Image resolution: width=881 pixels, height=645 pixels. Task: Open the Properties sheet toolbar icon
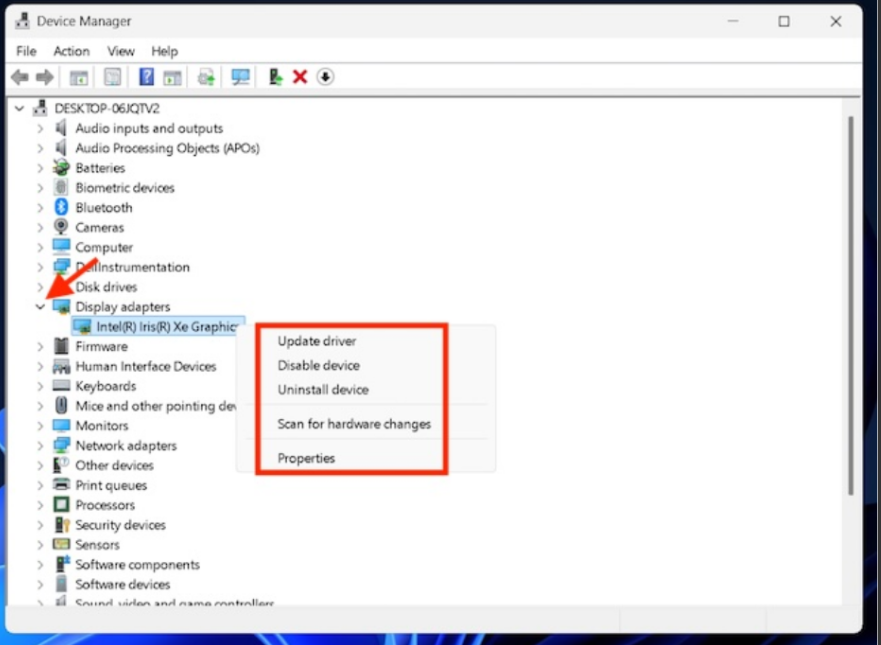tap(112, 77)
